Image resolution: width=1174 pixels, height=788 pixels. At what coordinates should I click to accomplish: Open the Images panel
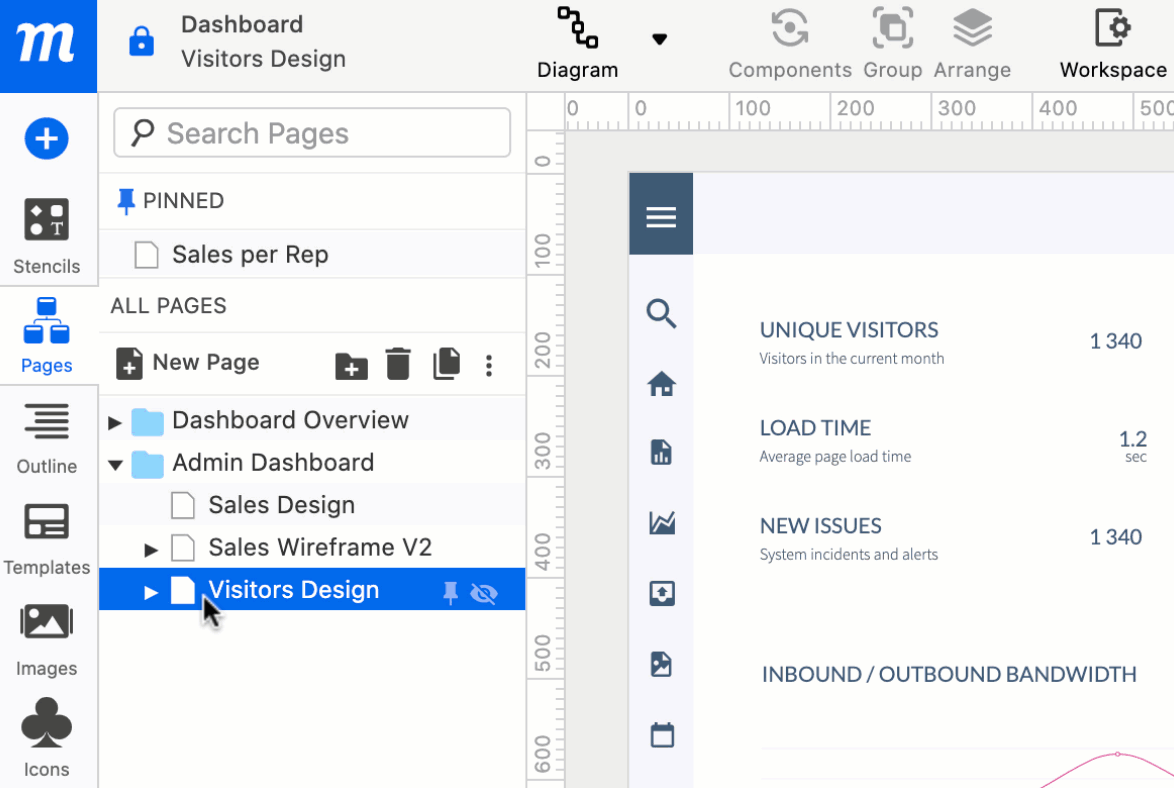coord(47,636)
